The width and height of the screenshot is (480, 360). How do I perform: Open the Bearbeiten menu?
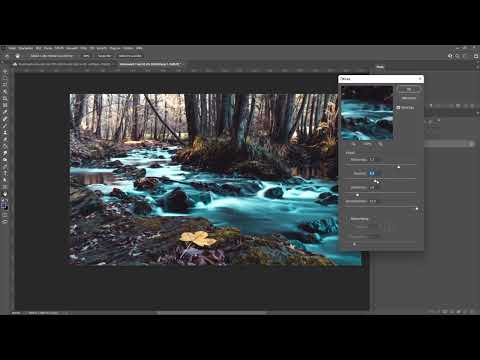[x=25, y=48]
